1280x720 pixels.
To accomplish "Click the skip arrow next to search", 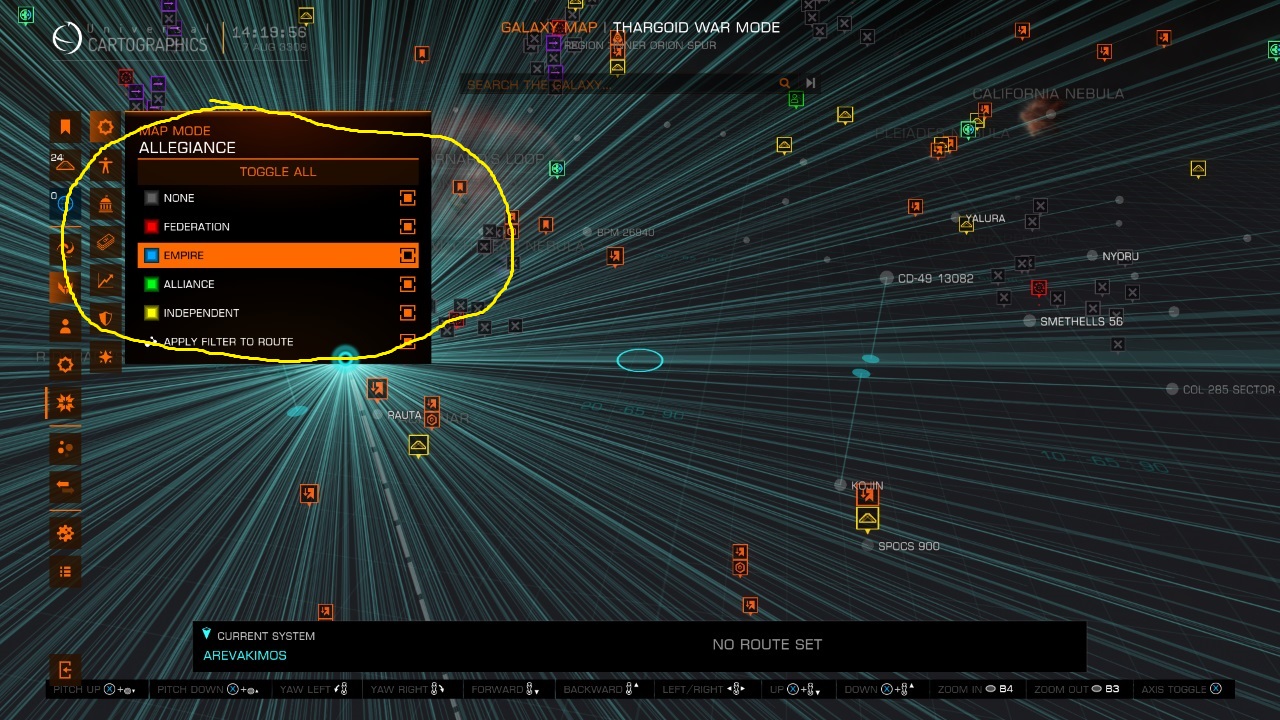I will [810, 83].
